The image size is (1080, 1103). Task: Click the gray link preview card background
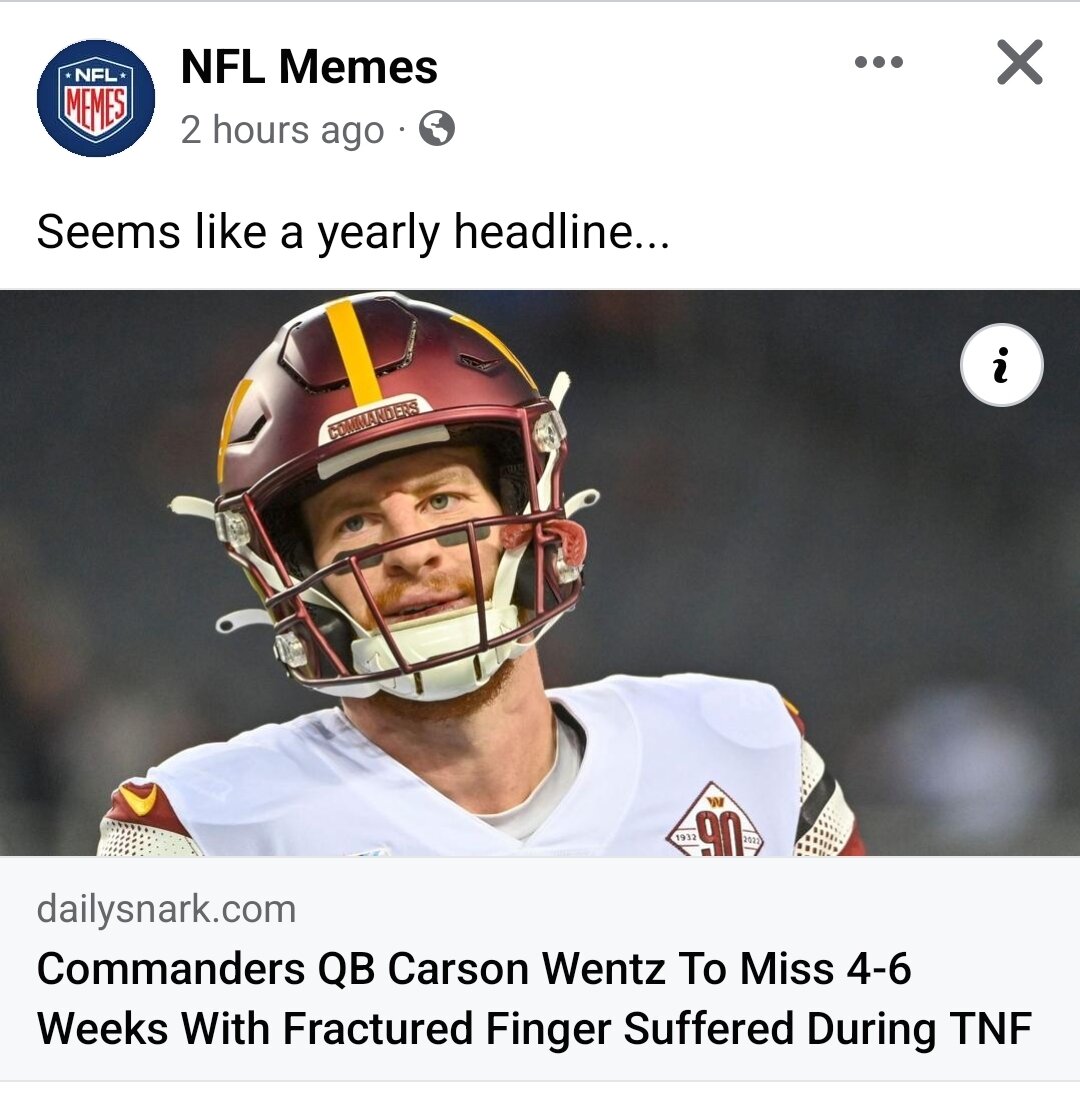coord(540,968)
